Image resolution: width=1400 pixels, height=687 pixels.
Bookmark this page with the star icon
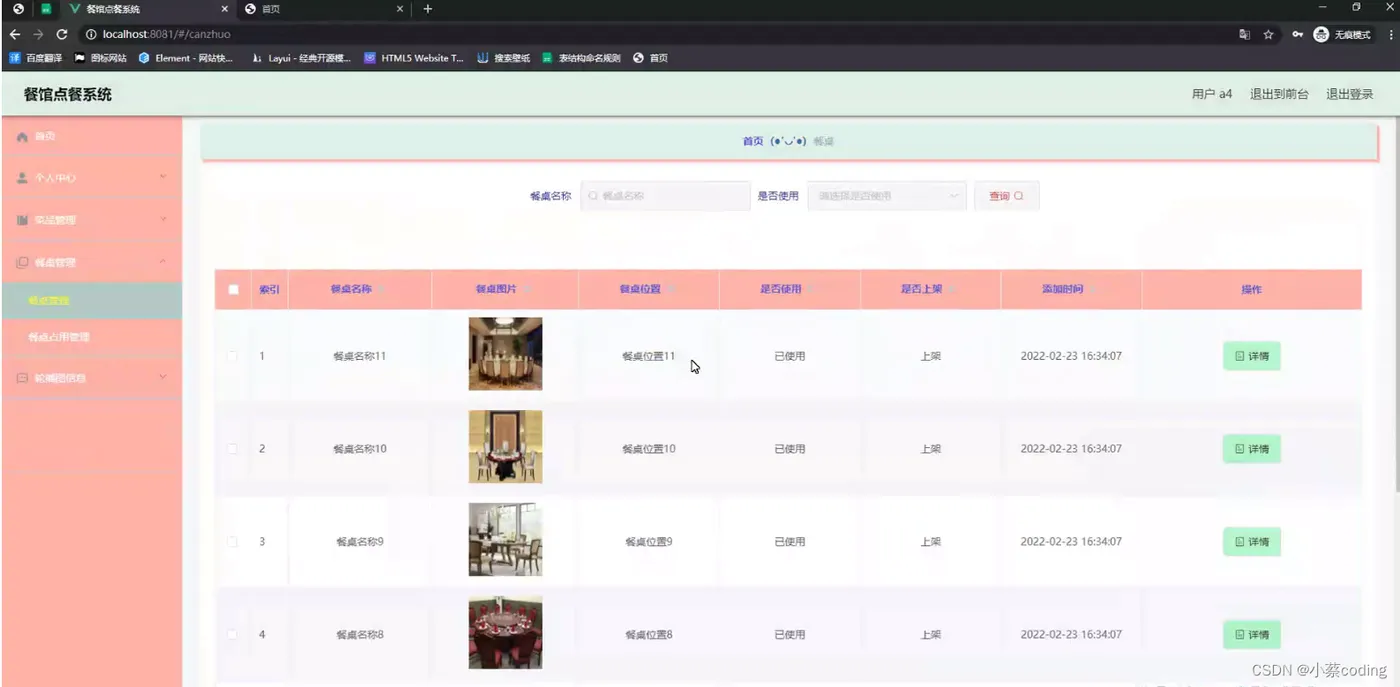click(x=1269, y=34)
